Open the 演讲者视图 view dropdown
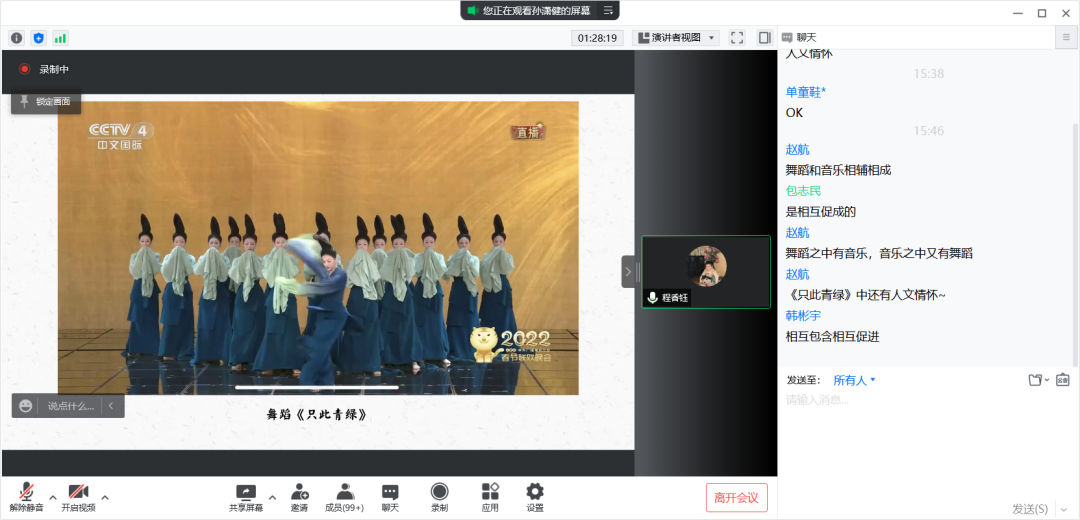Screen dimensions: 1080x520 (676, 38)
